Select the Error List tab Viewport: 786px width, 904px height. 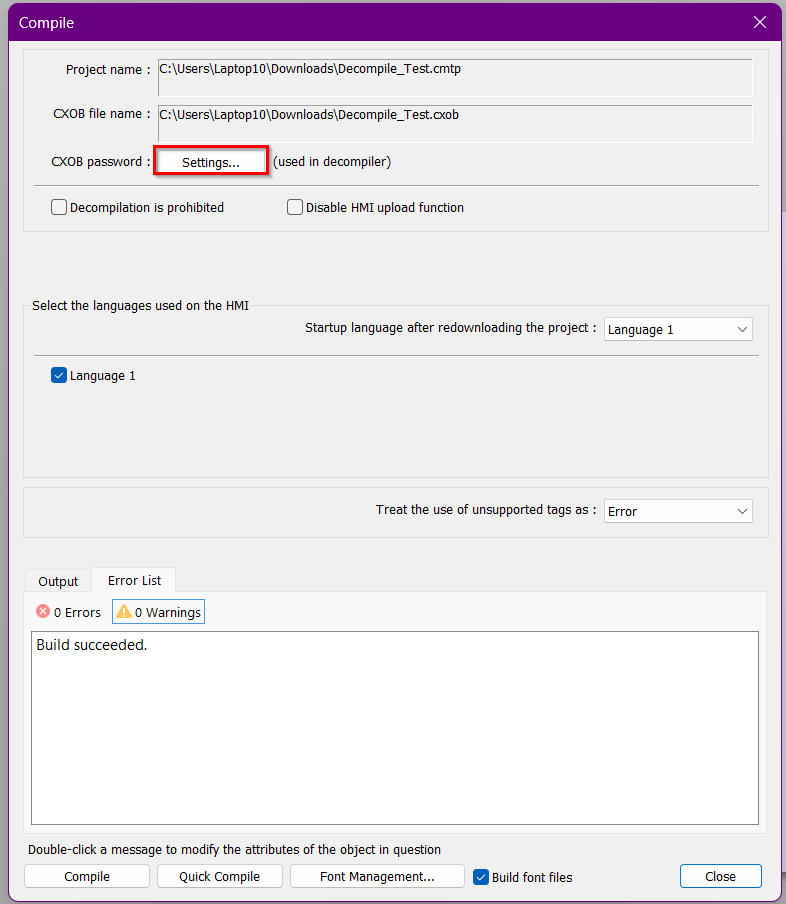click(134, 580)
